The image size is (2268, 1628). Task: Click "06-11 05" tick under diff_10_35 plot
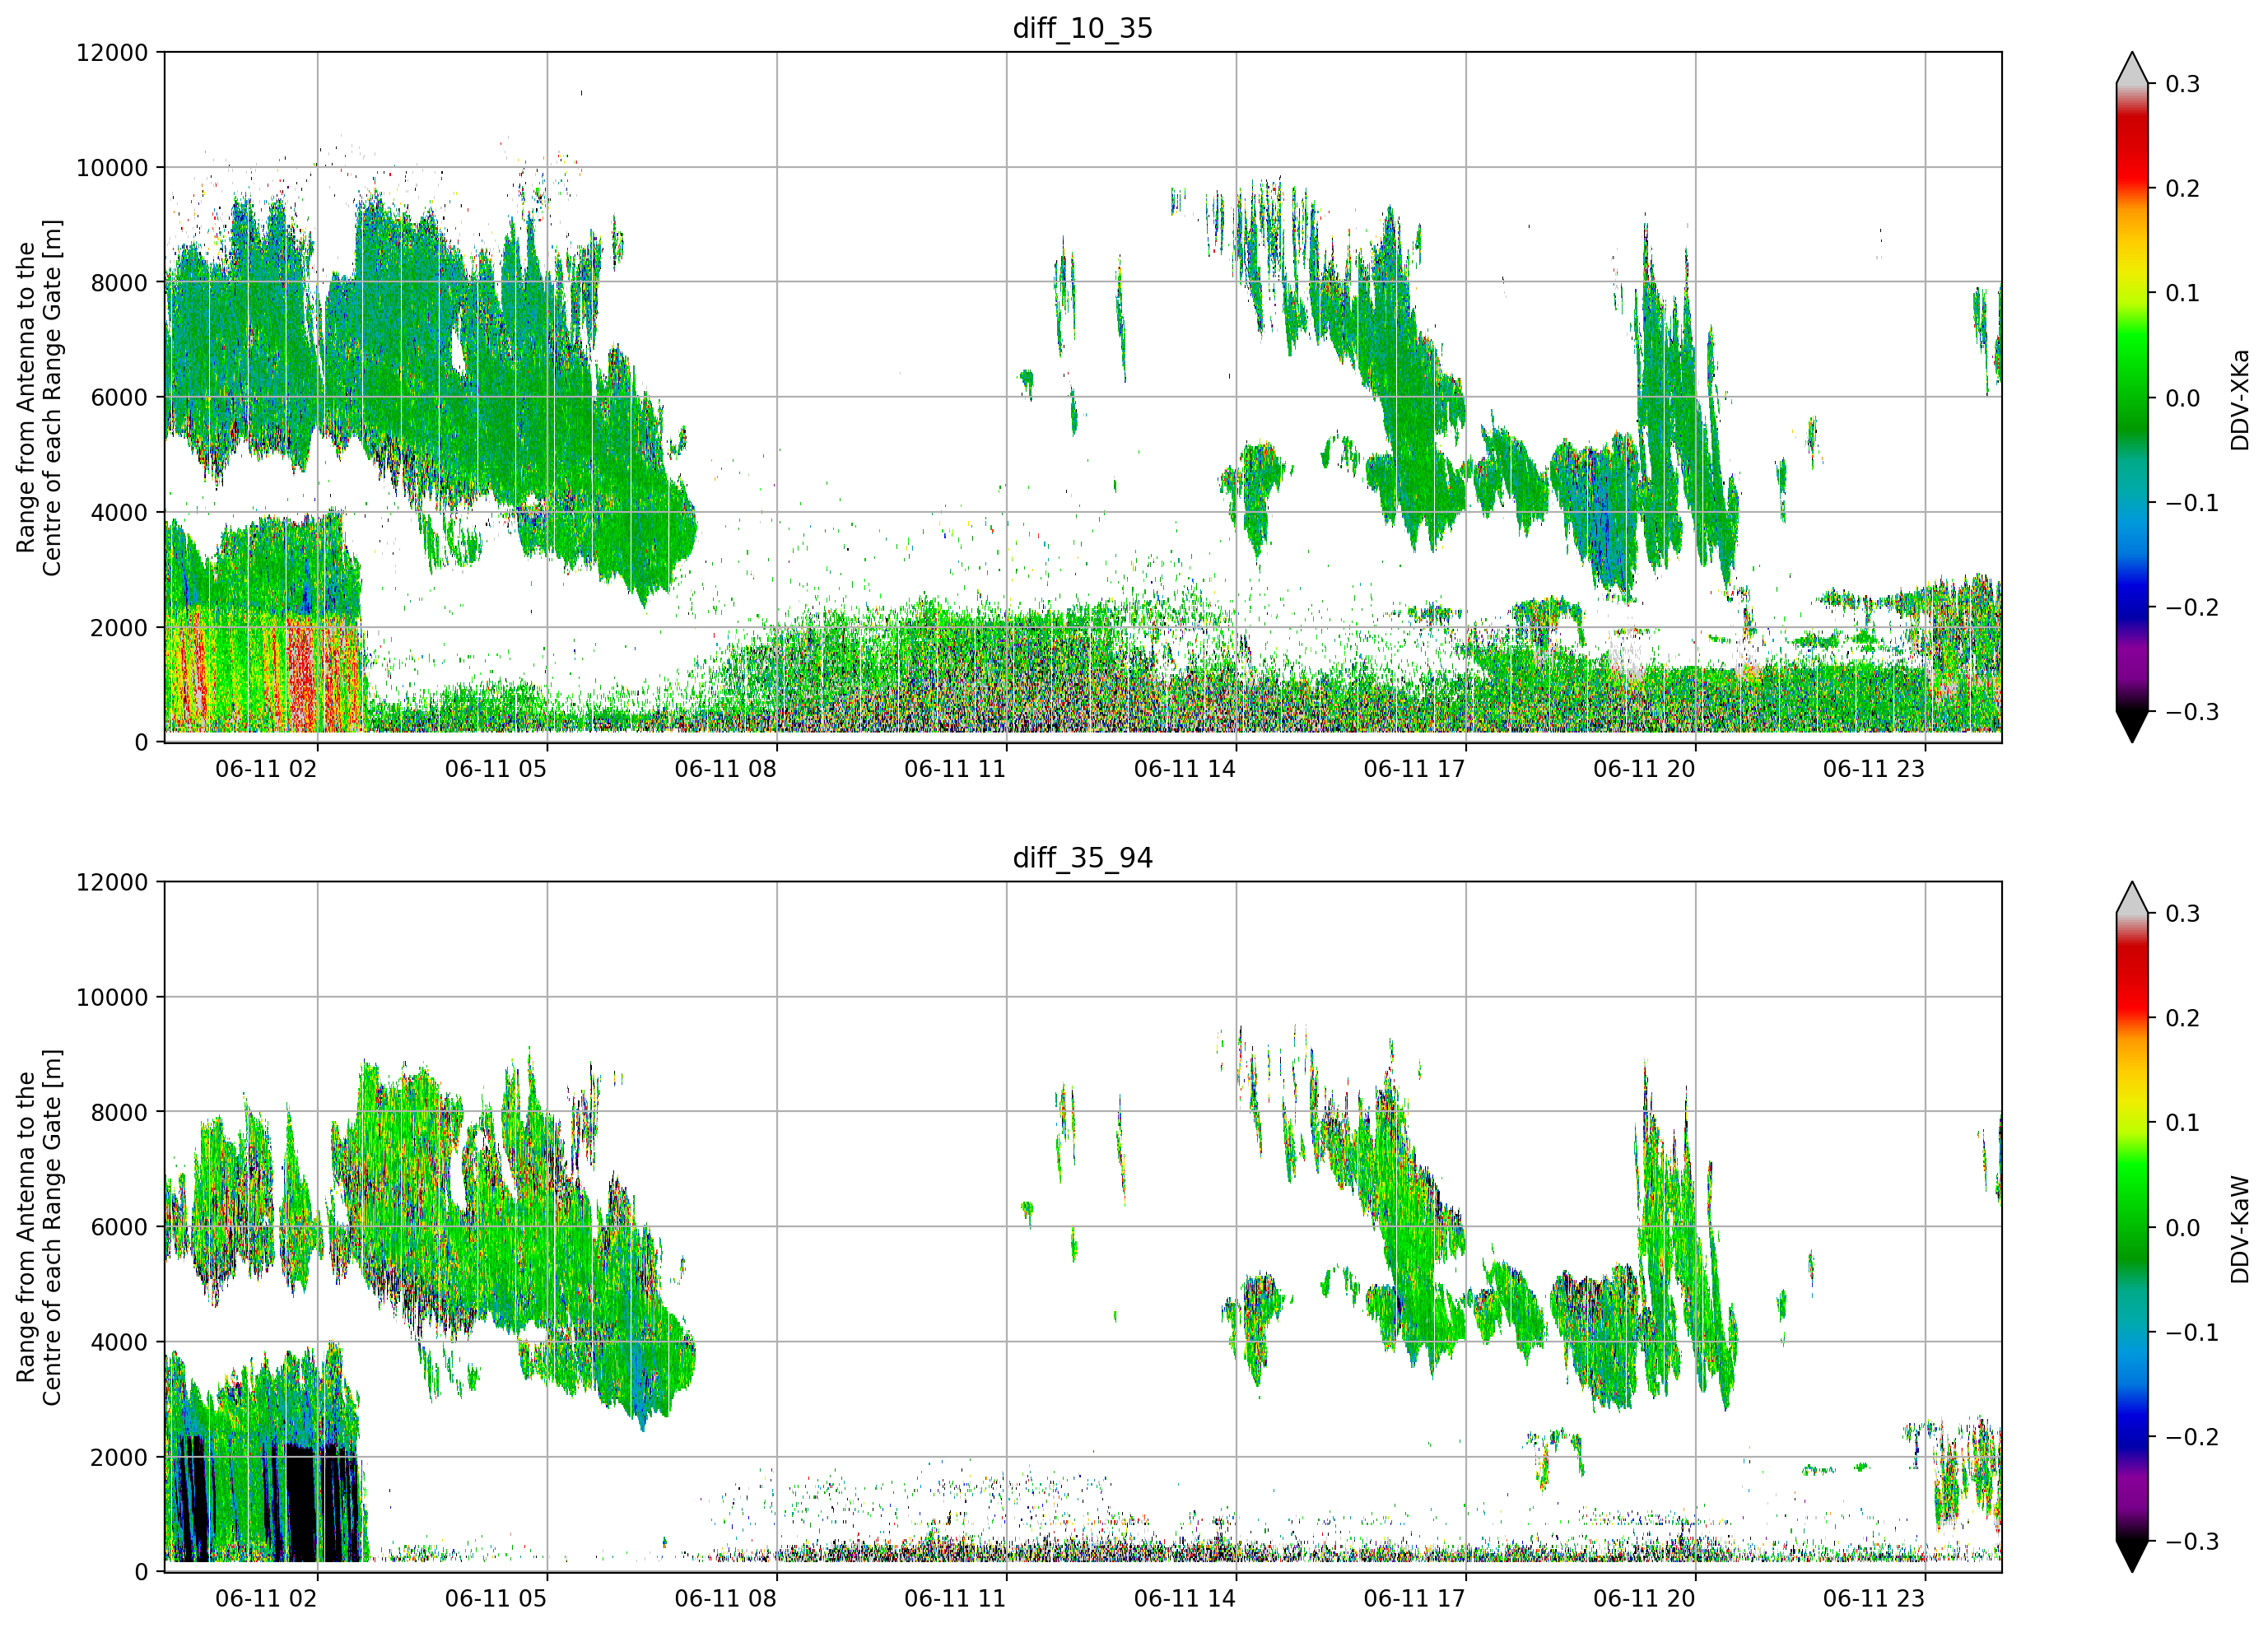click(496, 769)
